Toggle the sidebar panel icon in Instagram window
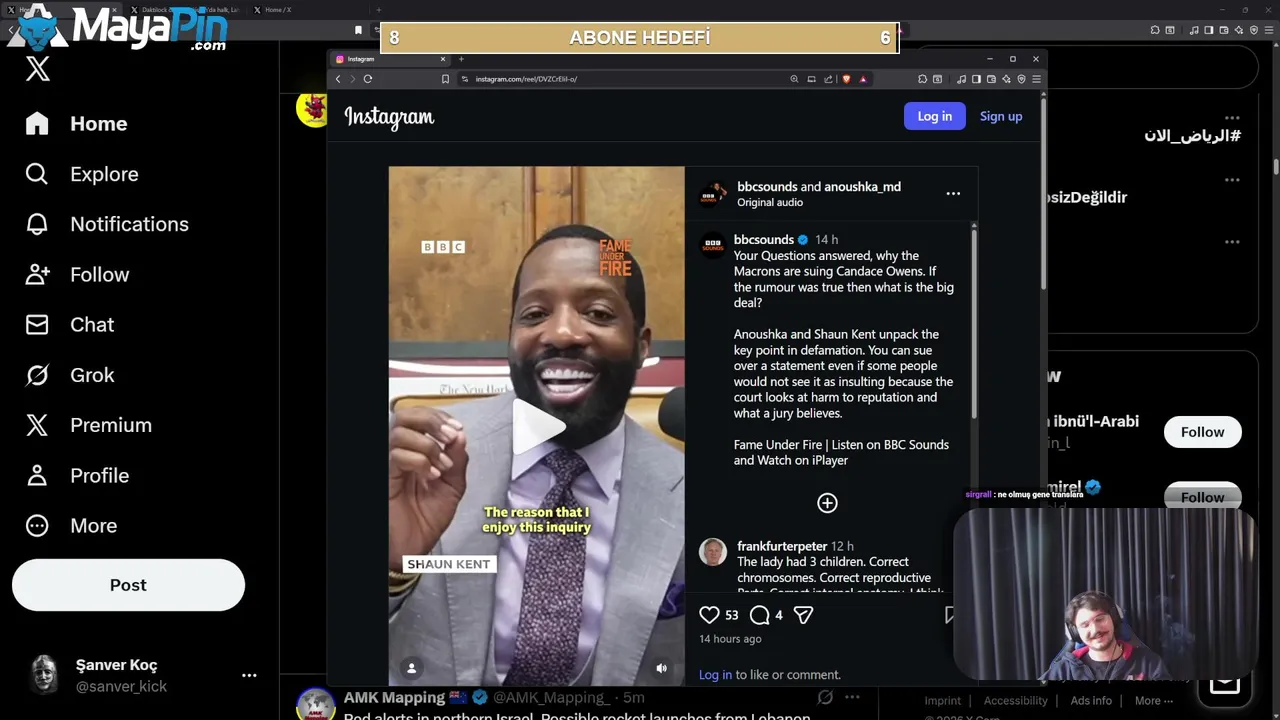Screen dimensions: 1280x720 (x=976, y=79)
